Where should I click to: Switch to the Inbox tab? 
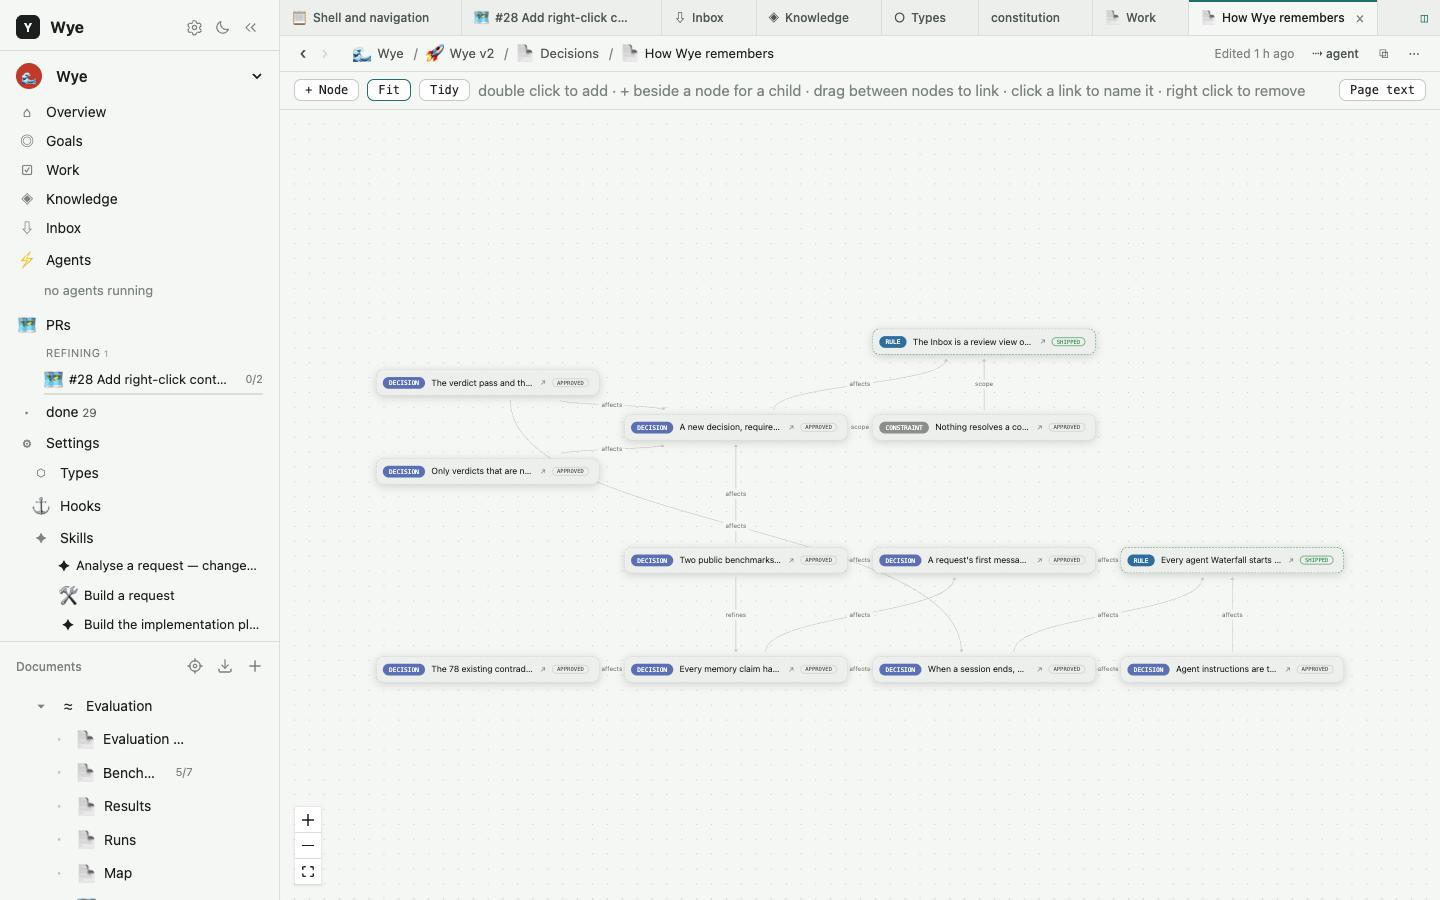pos(707,18)
